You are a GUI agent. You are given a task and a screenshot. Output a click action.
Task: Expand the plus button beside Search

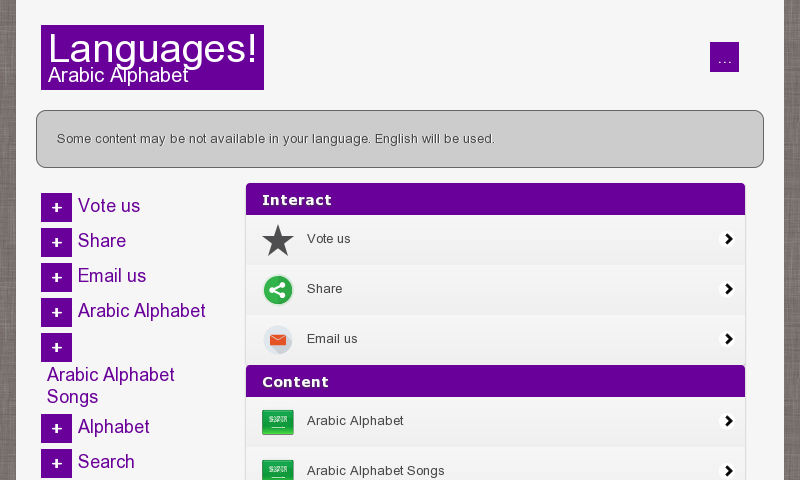(56, 463)
